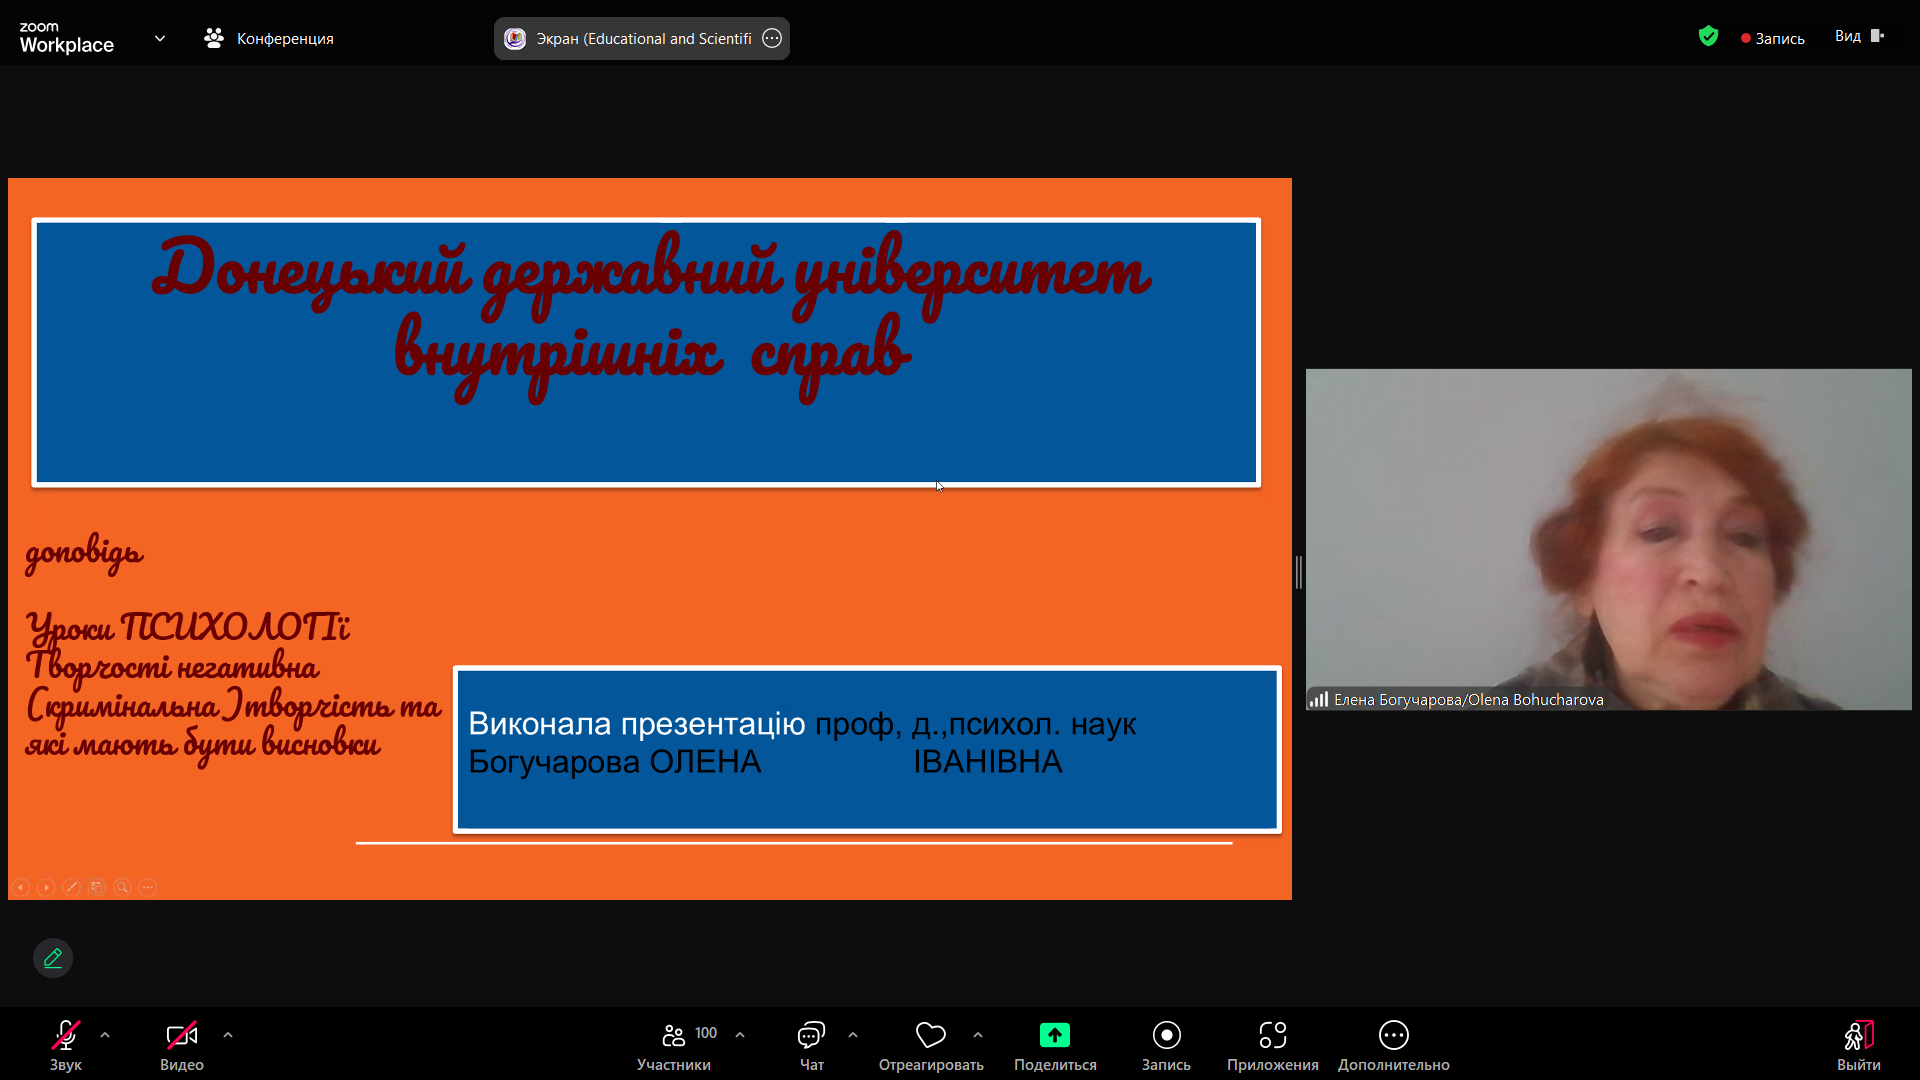The width and height of the screenshot is (1920, 1080).
Task: Expand audio options arrow next to Звук
Action: click(105, 1035)
